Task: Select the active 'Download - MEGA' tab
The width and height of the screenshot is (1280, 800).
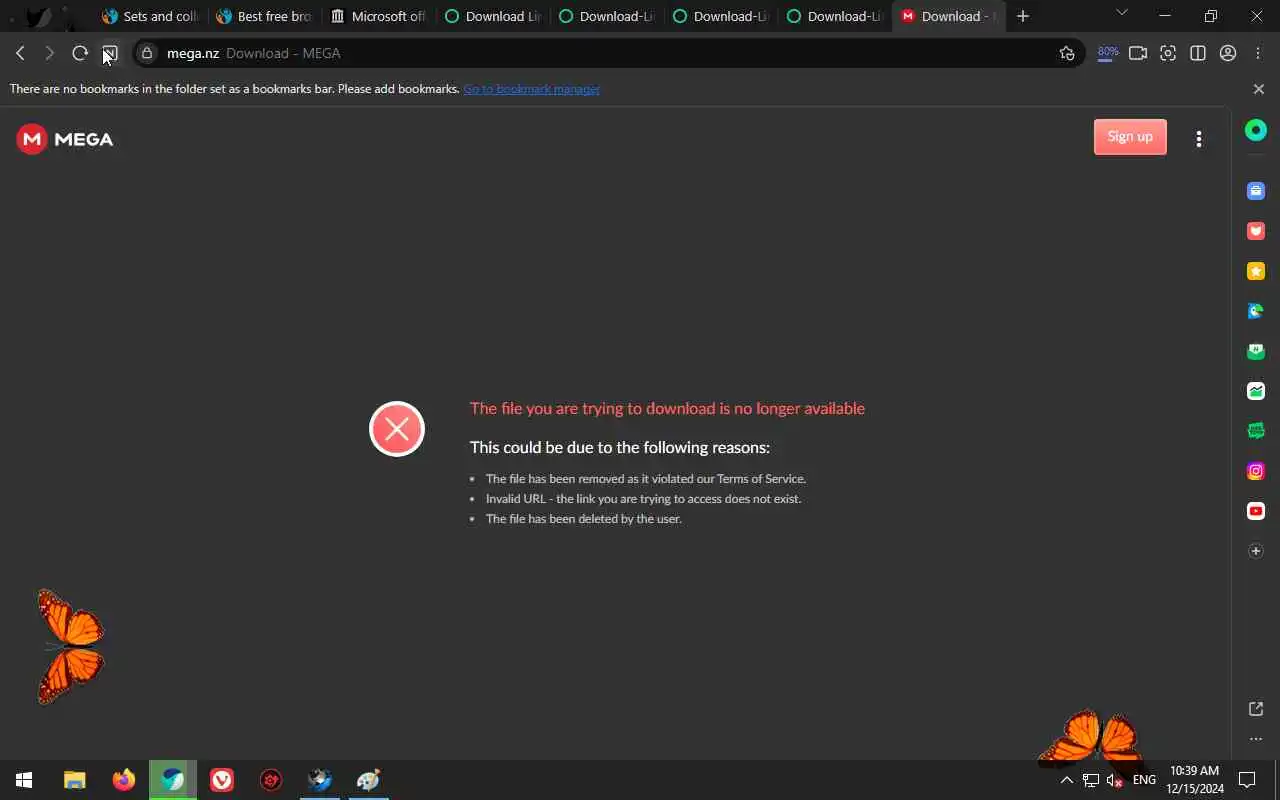Action: point(948,16)
